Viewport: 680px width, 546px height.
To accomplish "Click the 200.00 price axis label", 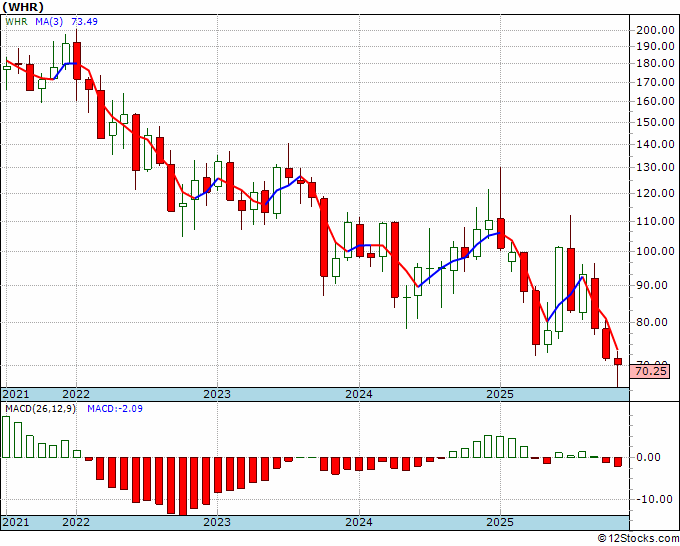I will [655, 30].
